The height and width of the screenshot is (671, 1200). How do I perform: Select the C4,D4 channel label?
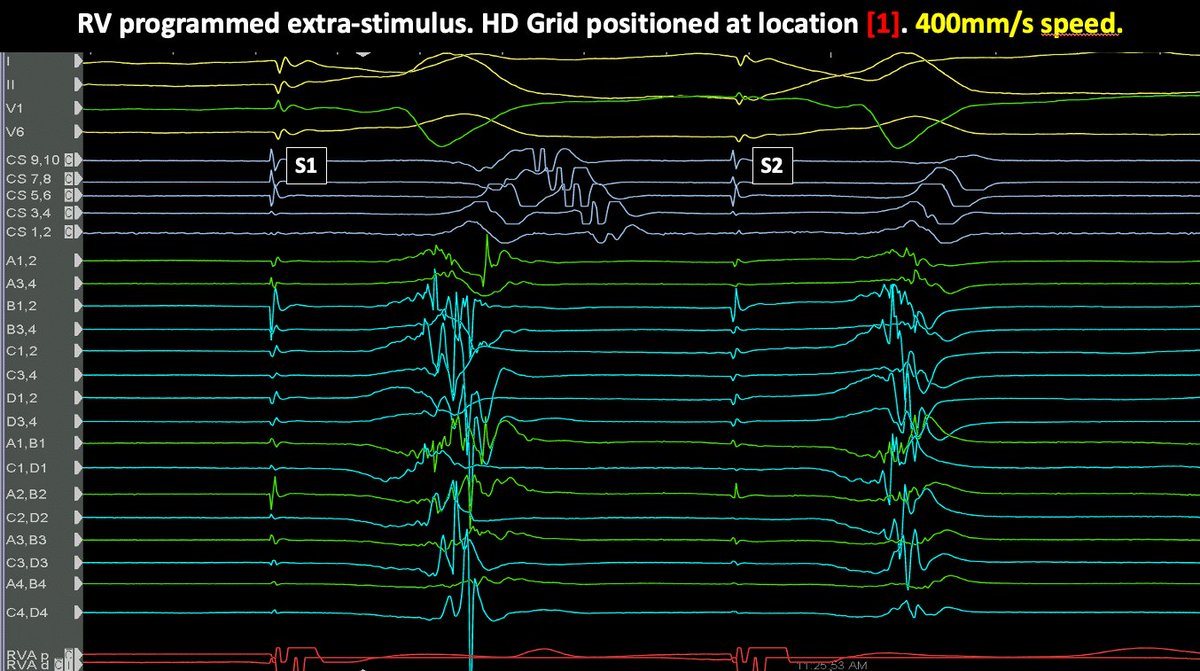(27, 613)
